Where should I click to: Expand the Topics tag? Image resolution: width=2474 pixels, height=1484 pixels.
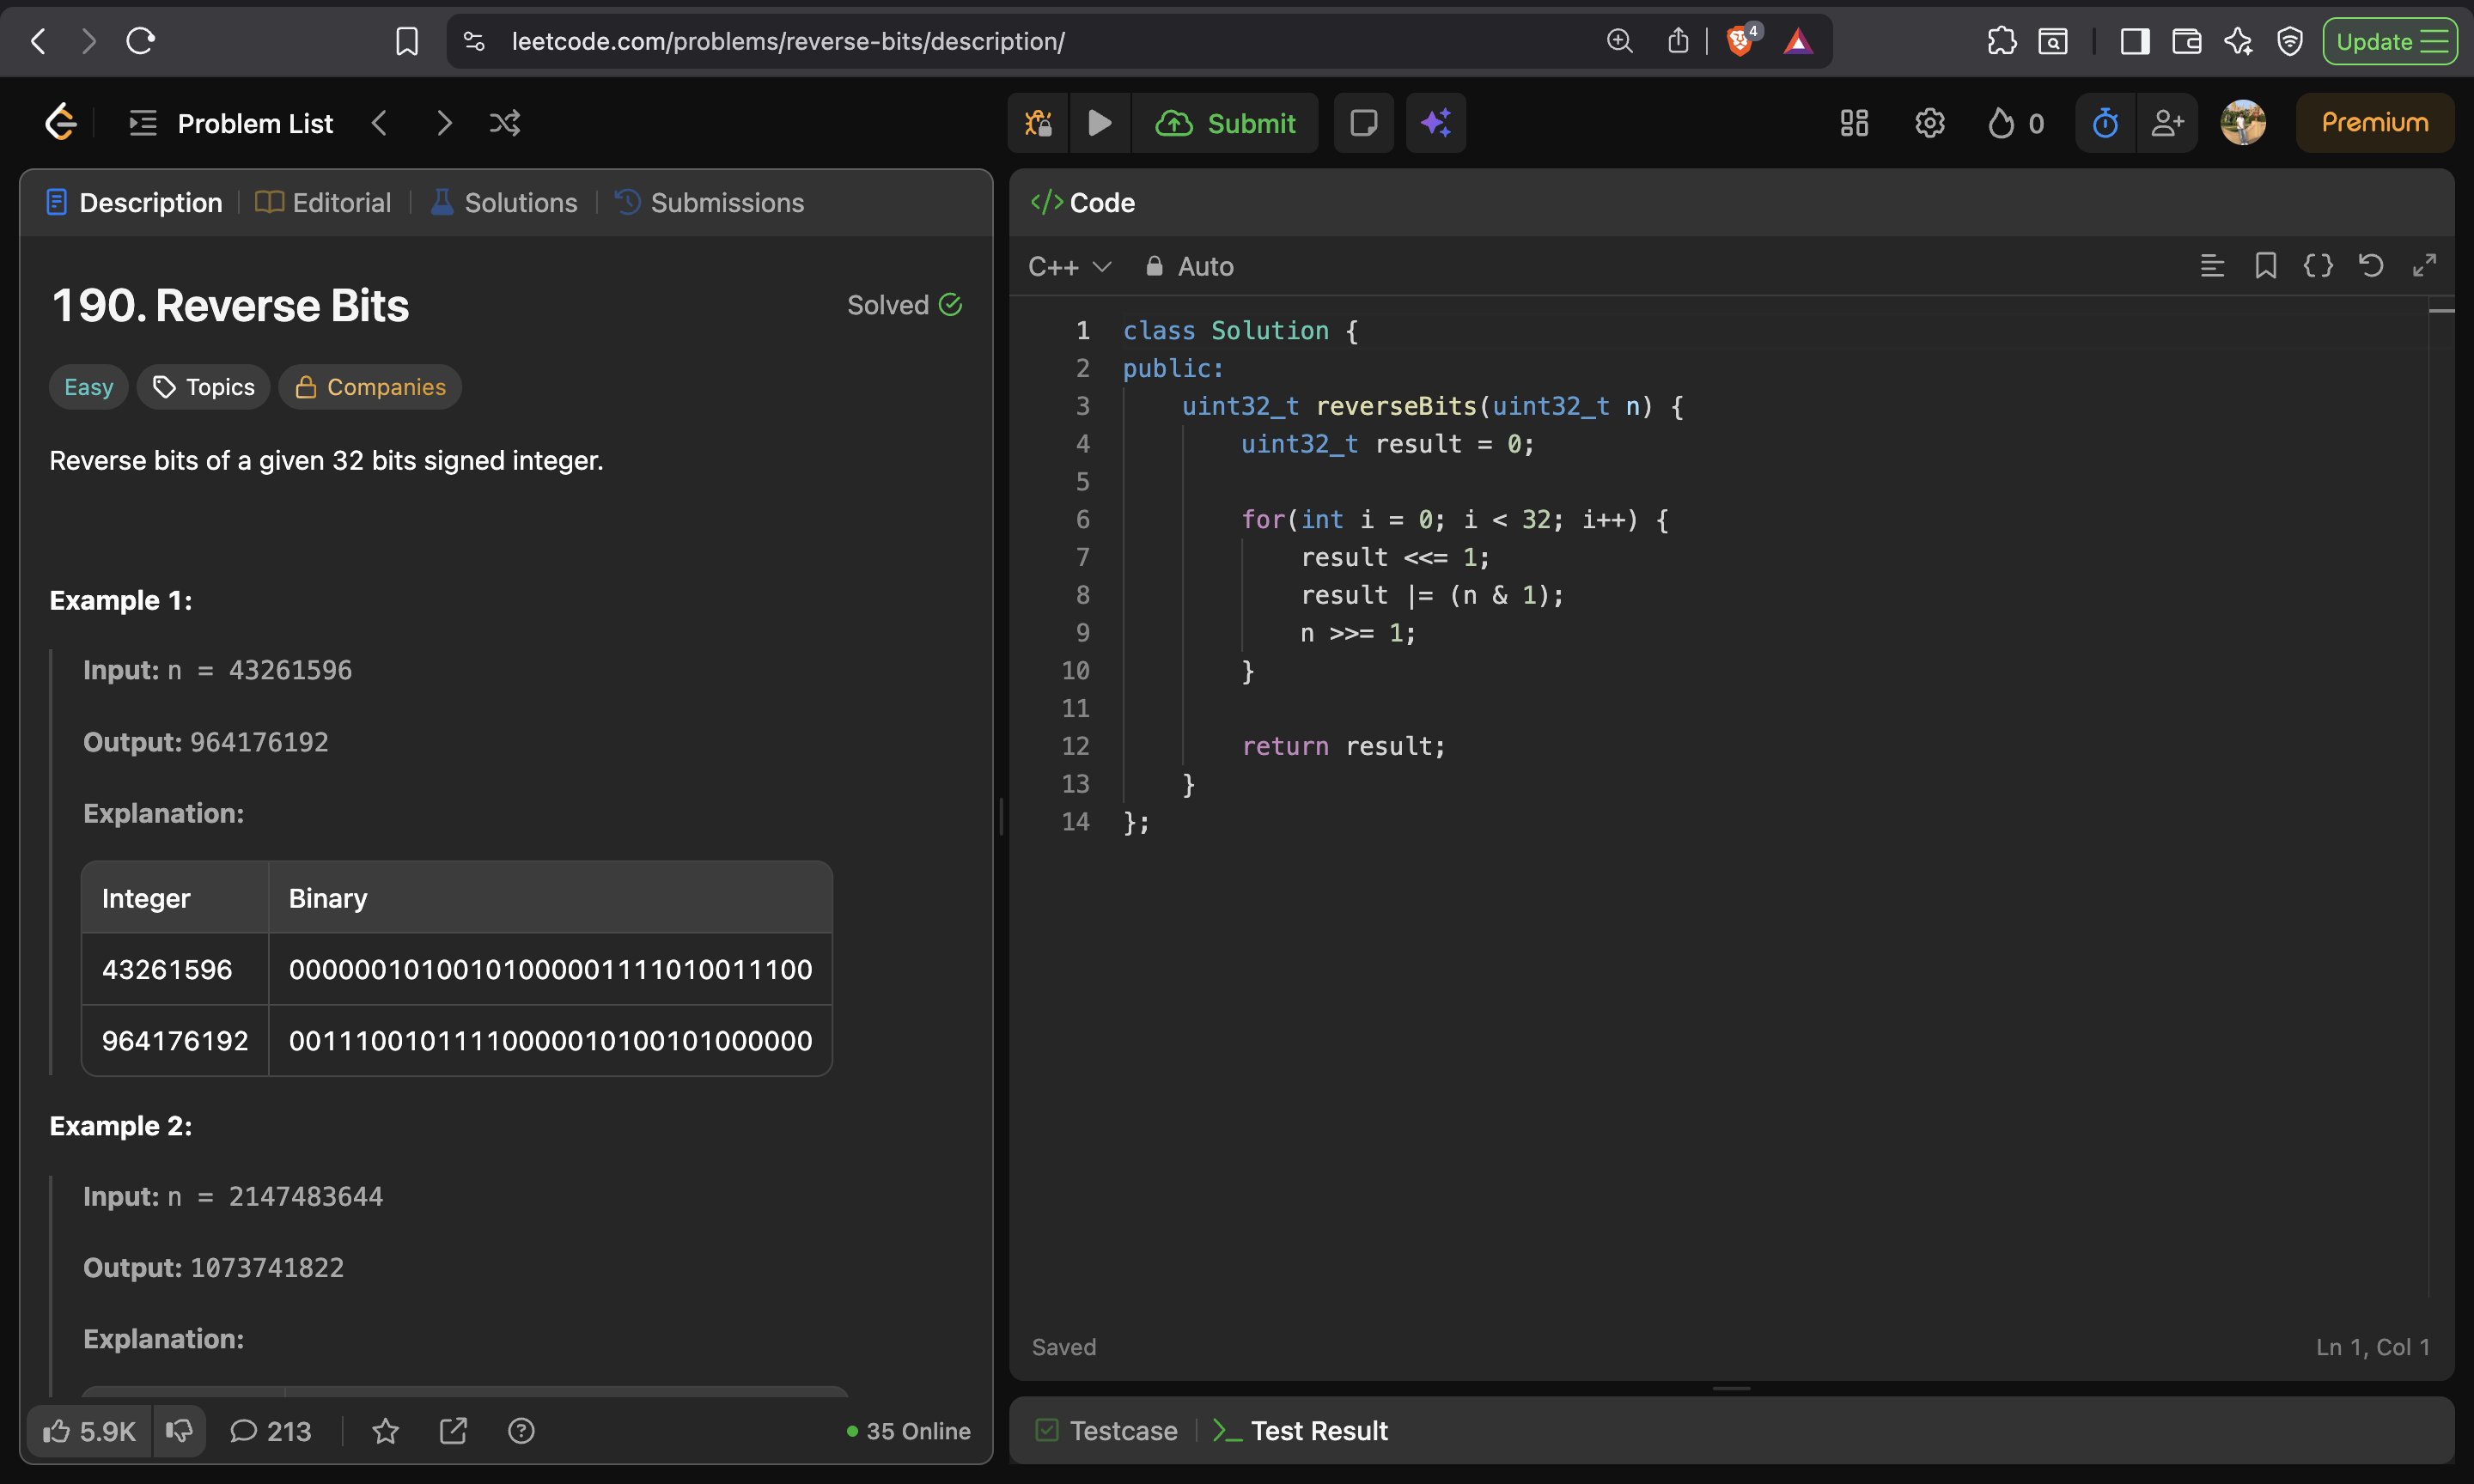(204, 387)
